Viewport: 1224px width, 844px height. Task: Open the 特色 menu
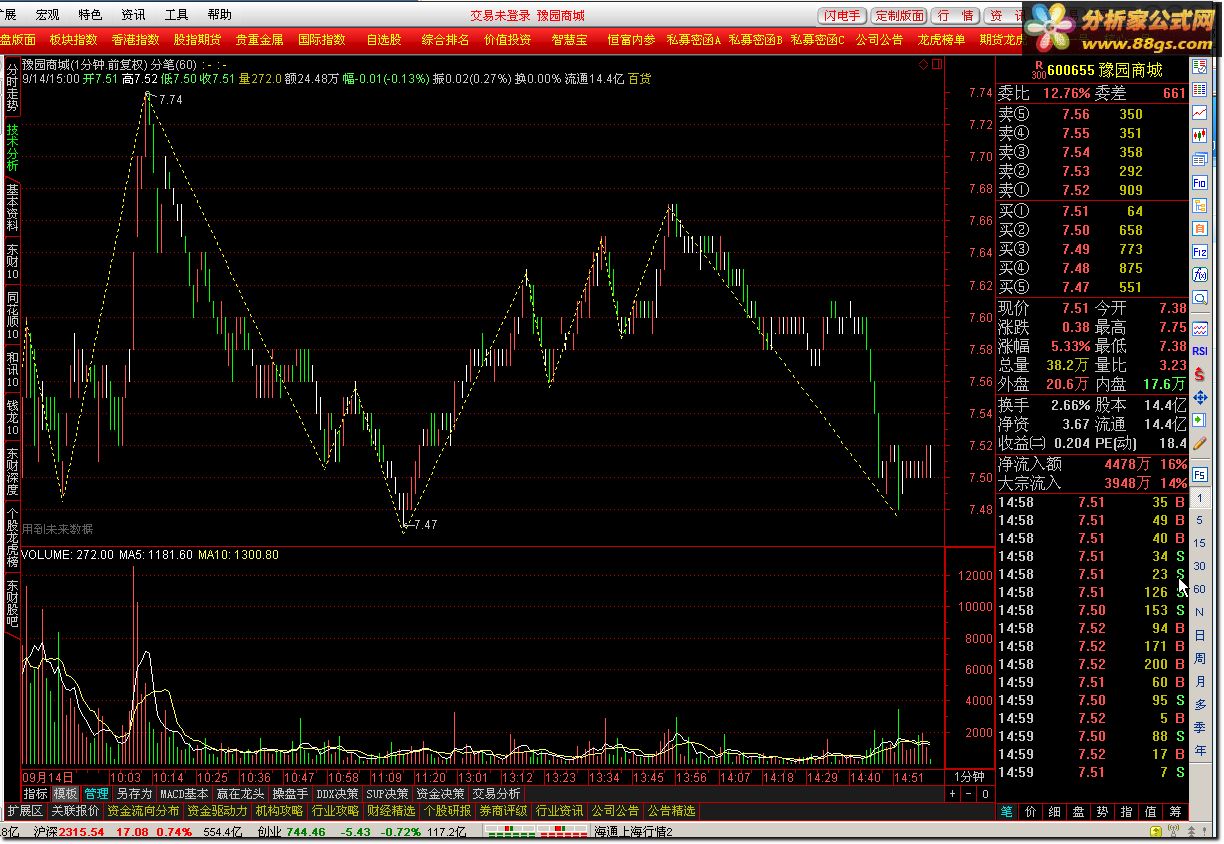pos(90,15)
